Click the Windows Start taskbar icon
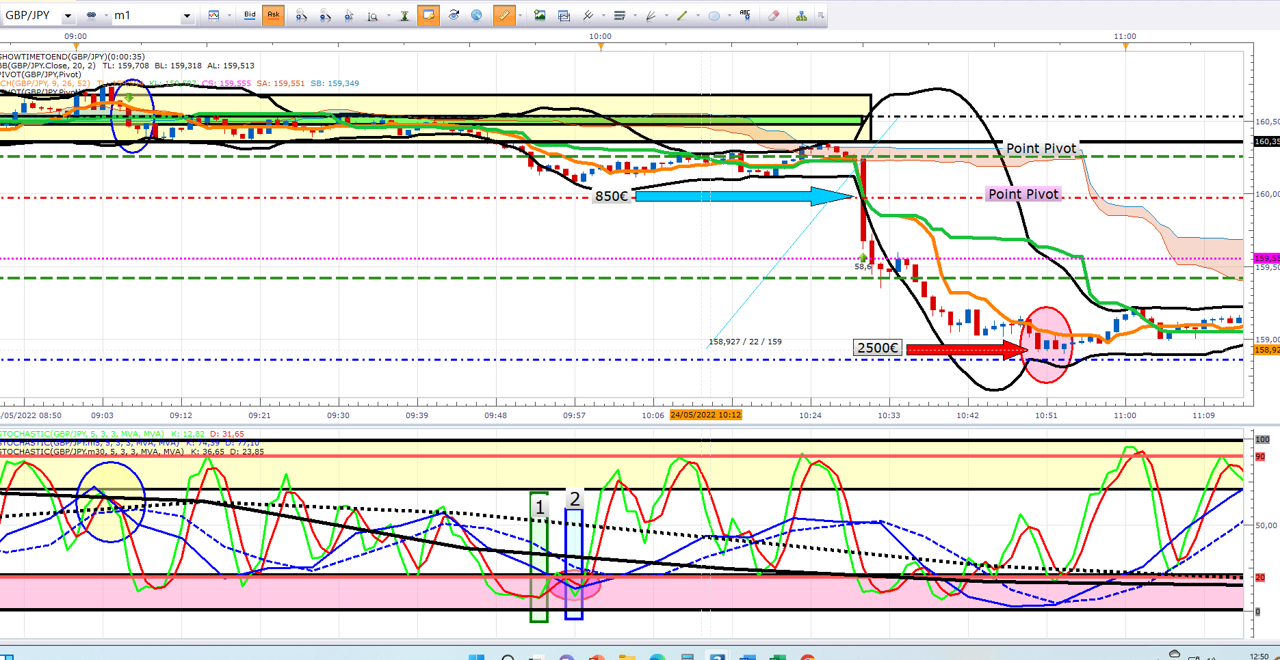This screenshot has height=660, width=1280. pos(477,657)
